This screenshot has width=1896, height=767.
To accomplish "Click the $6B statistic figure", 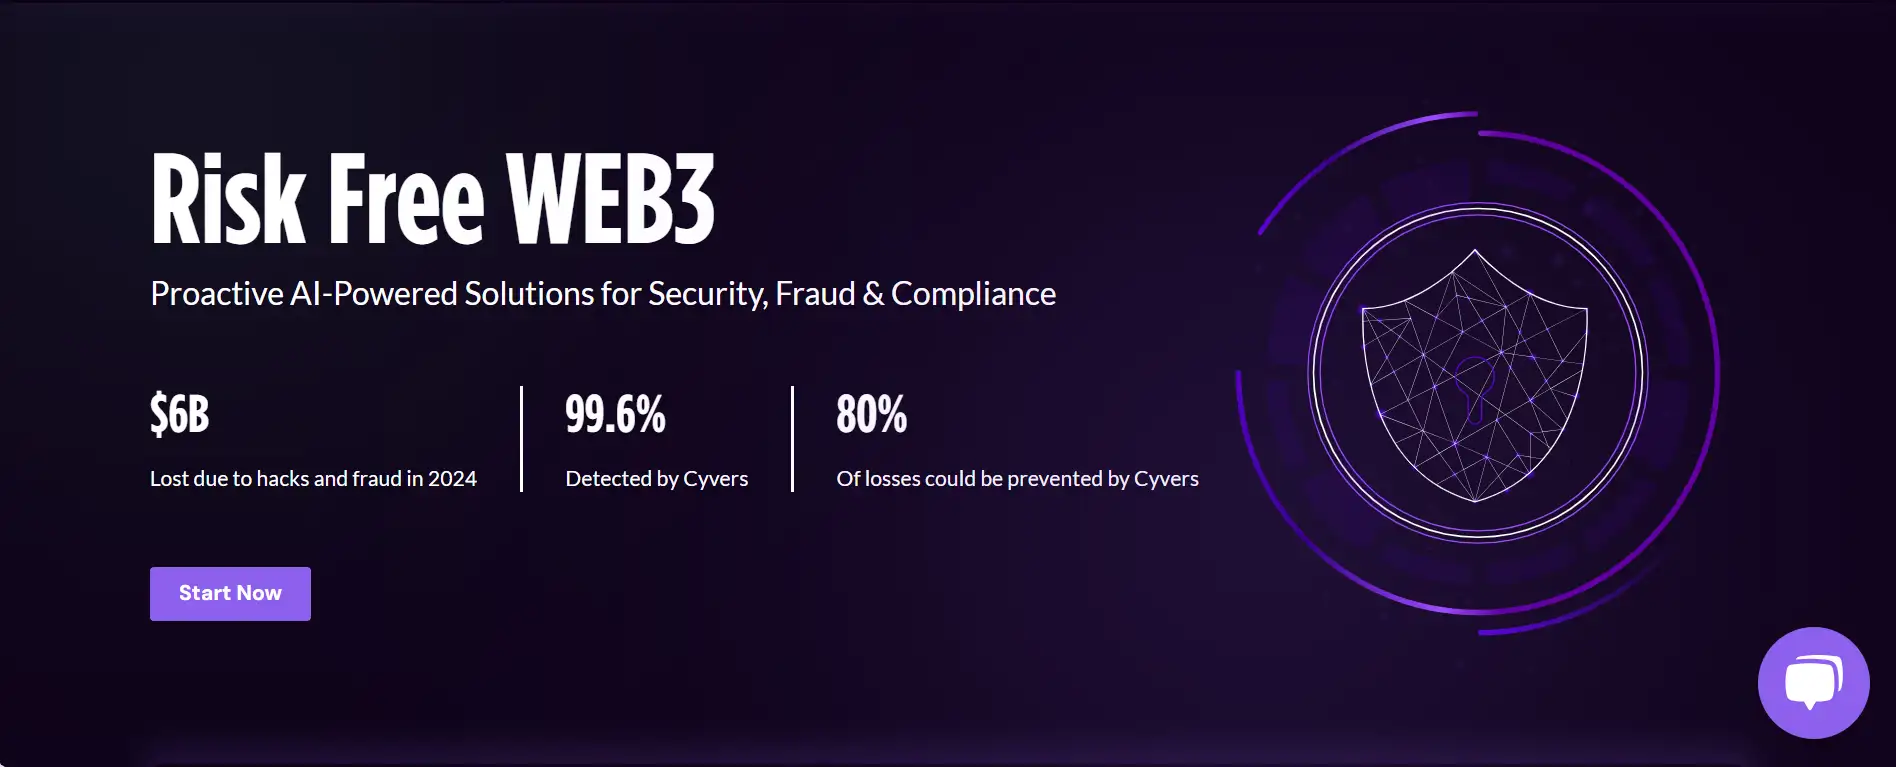I will [180, 414].
